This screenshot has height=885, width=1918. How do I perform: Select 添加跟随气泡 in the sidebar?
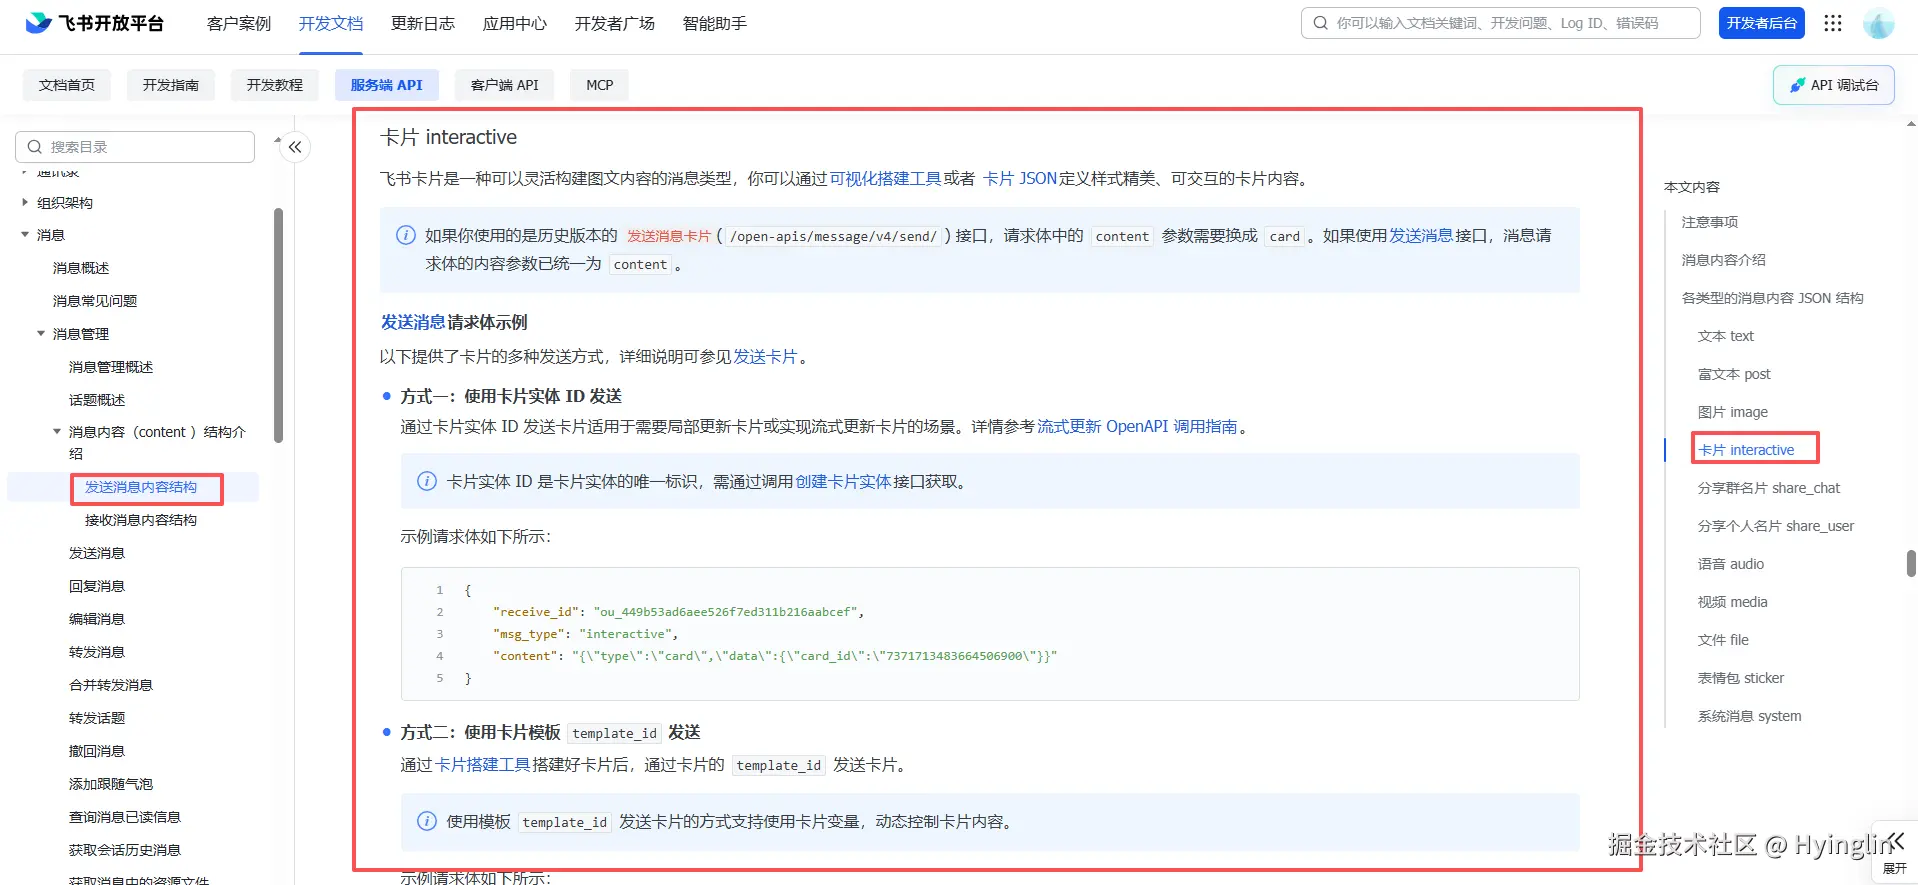[x=111, y=784]
